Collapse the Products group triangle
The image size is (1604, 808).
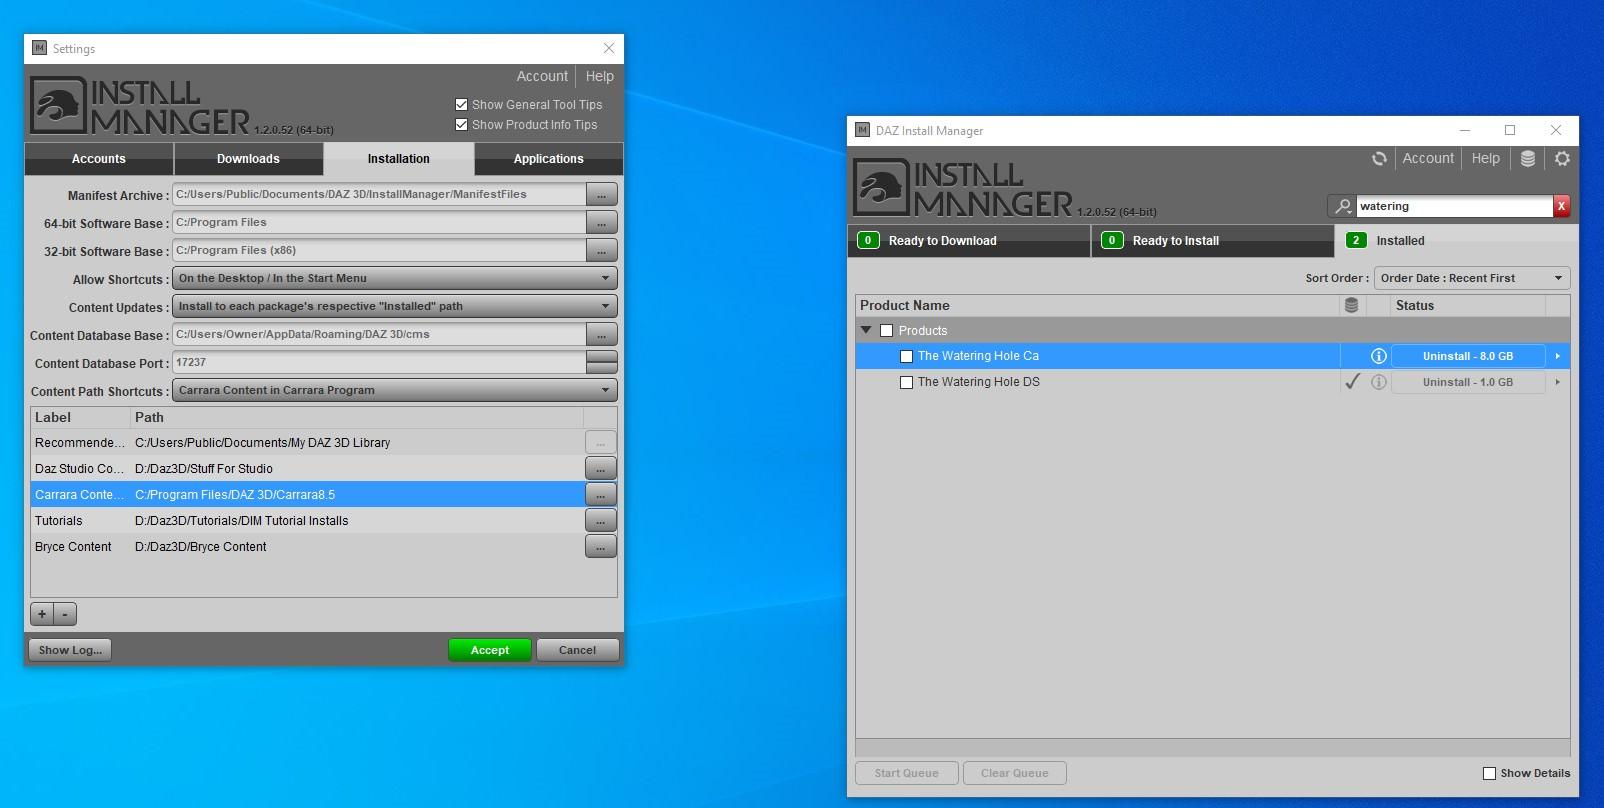pos(866,330)
